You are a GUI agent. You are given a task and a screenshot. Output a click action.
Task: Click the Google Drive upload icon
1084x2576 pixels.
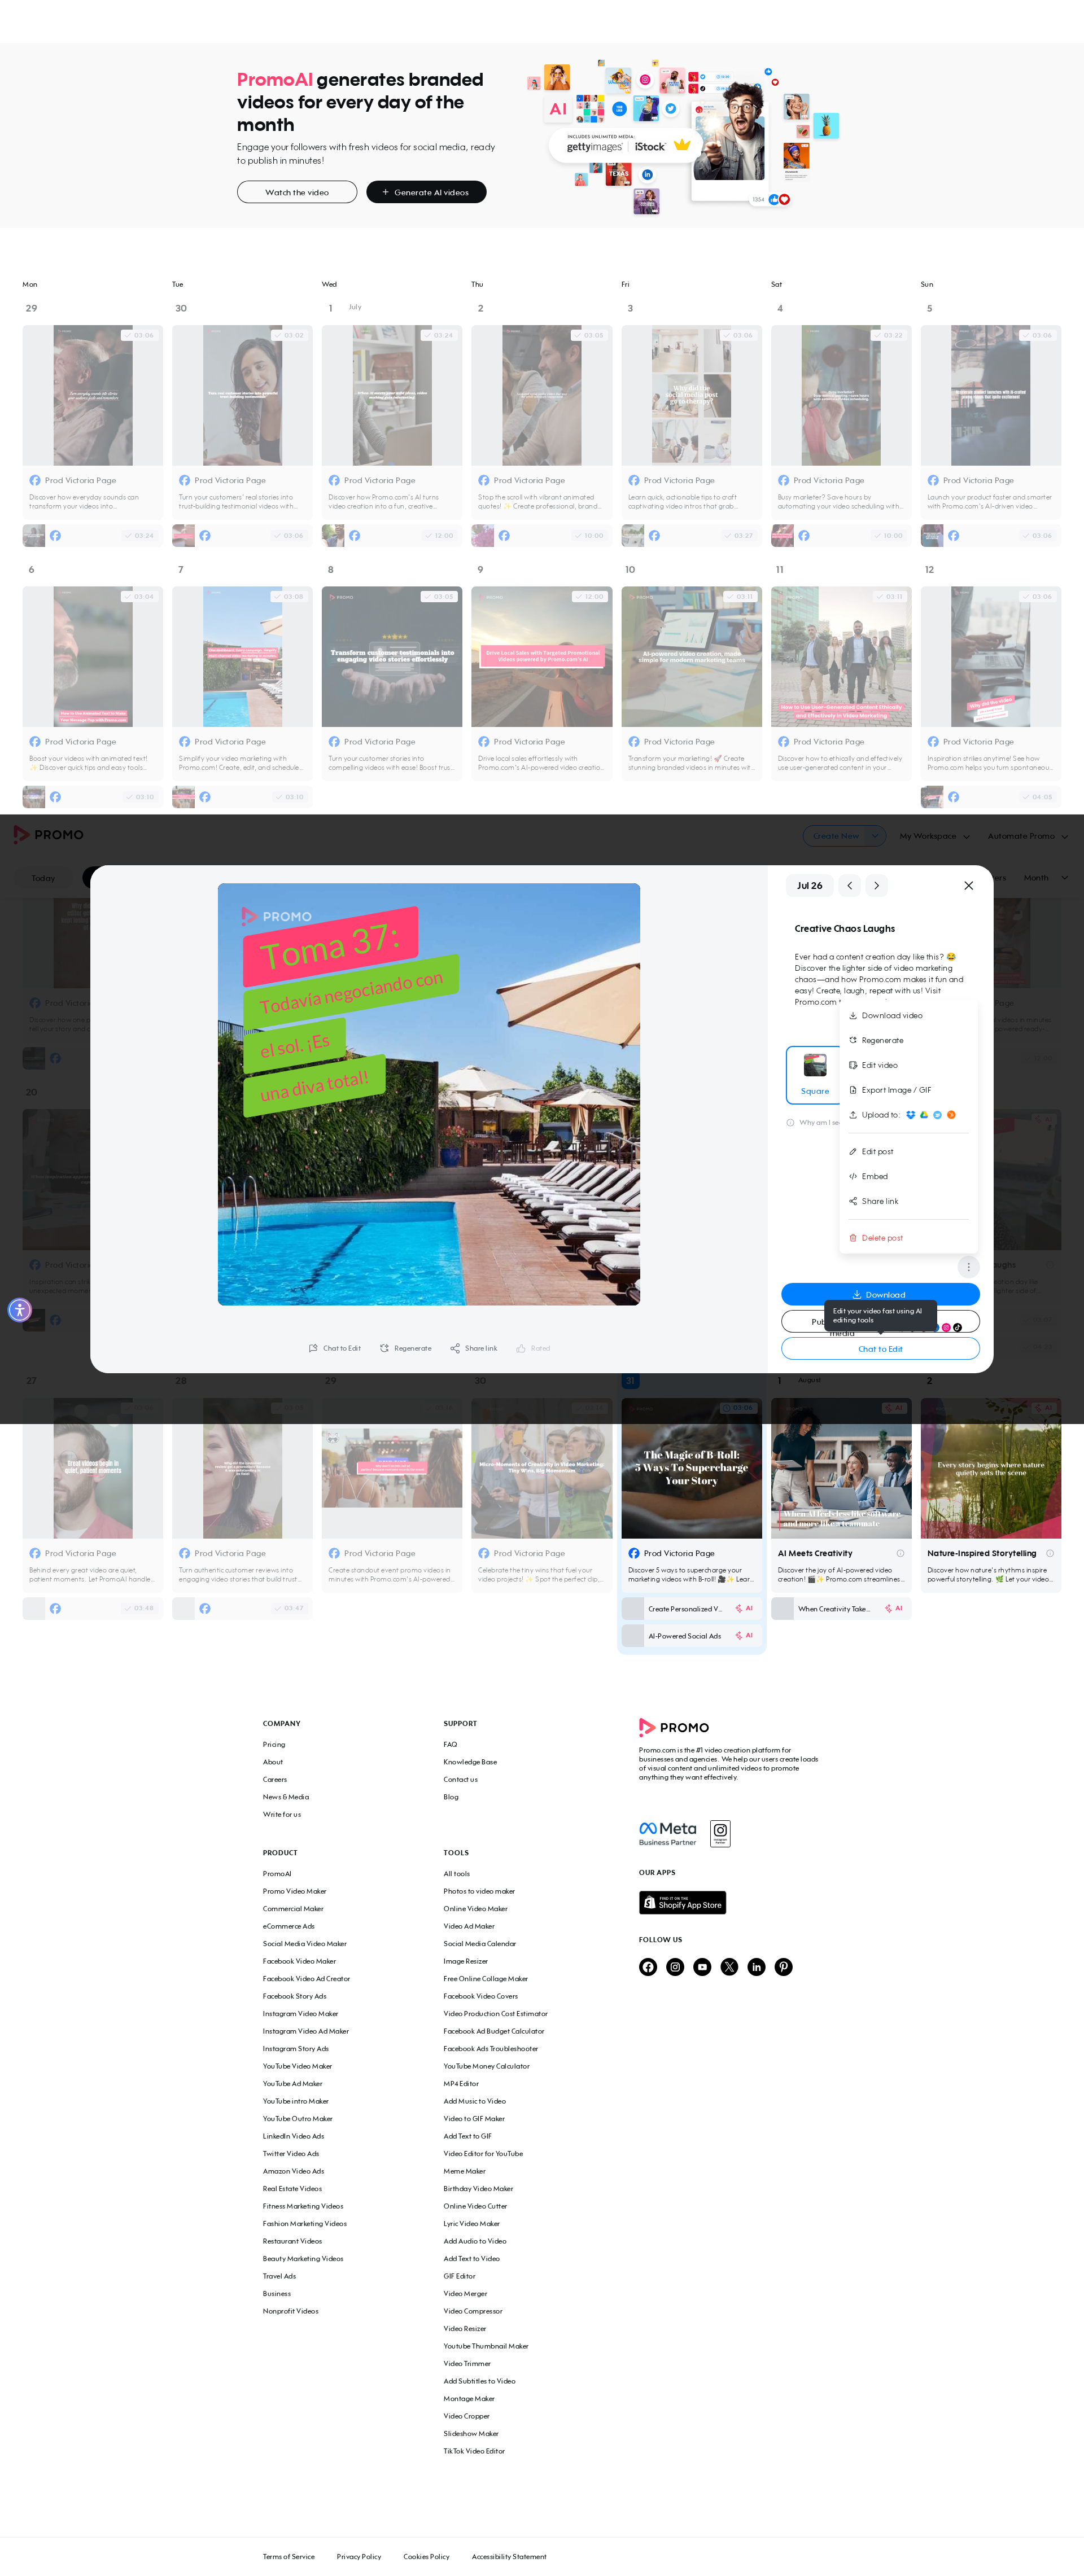tap(924, 1115)
